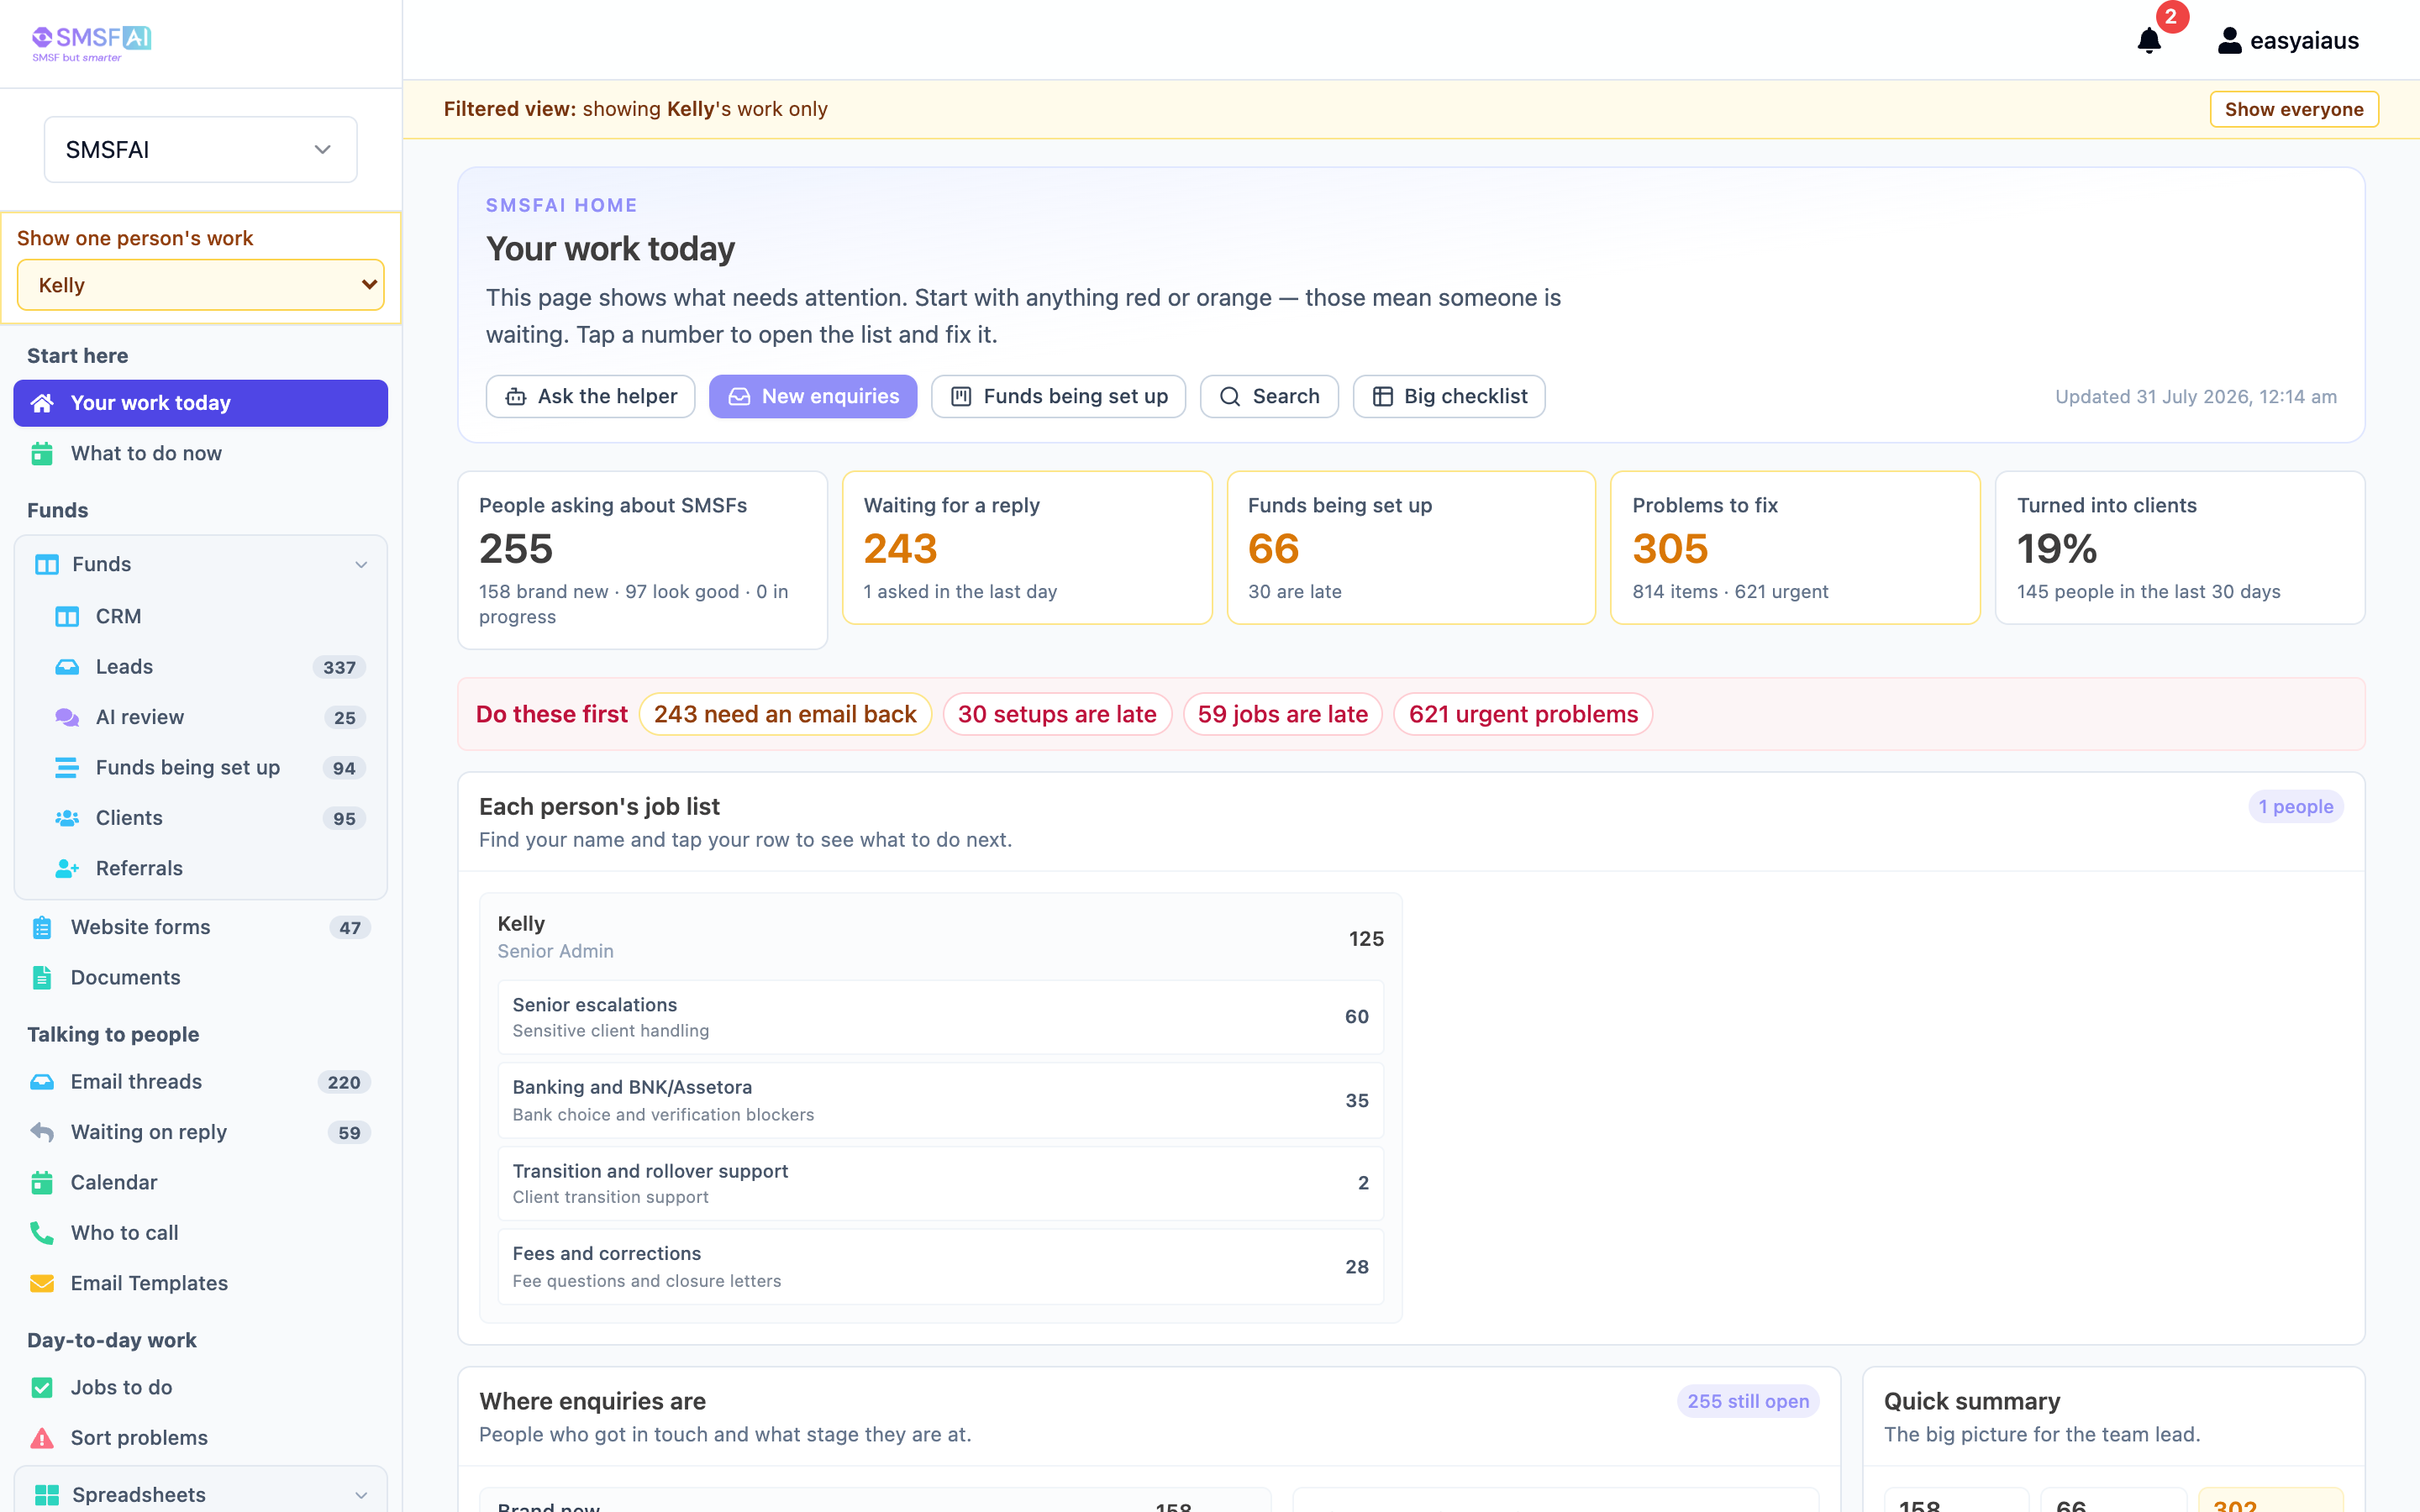Open Banking and BNK/Assetora row
The width and height of the screenshot is (2420, 1512).
click(941, 1100)
